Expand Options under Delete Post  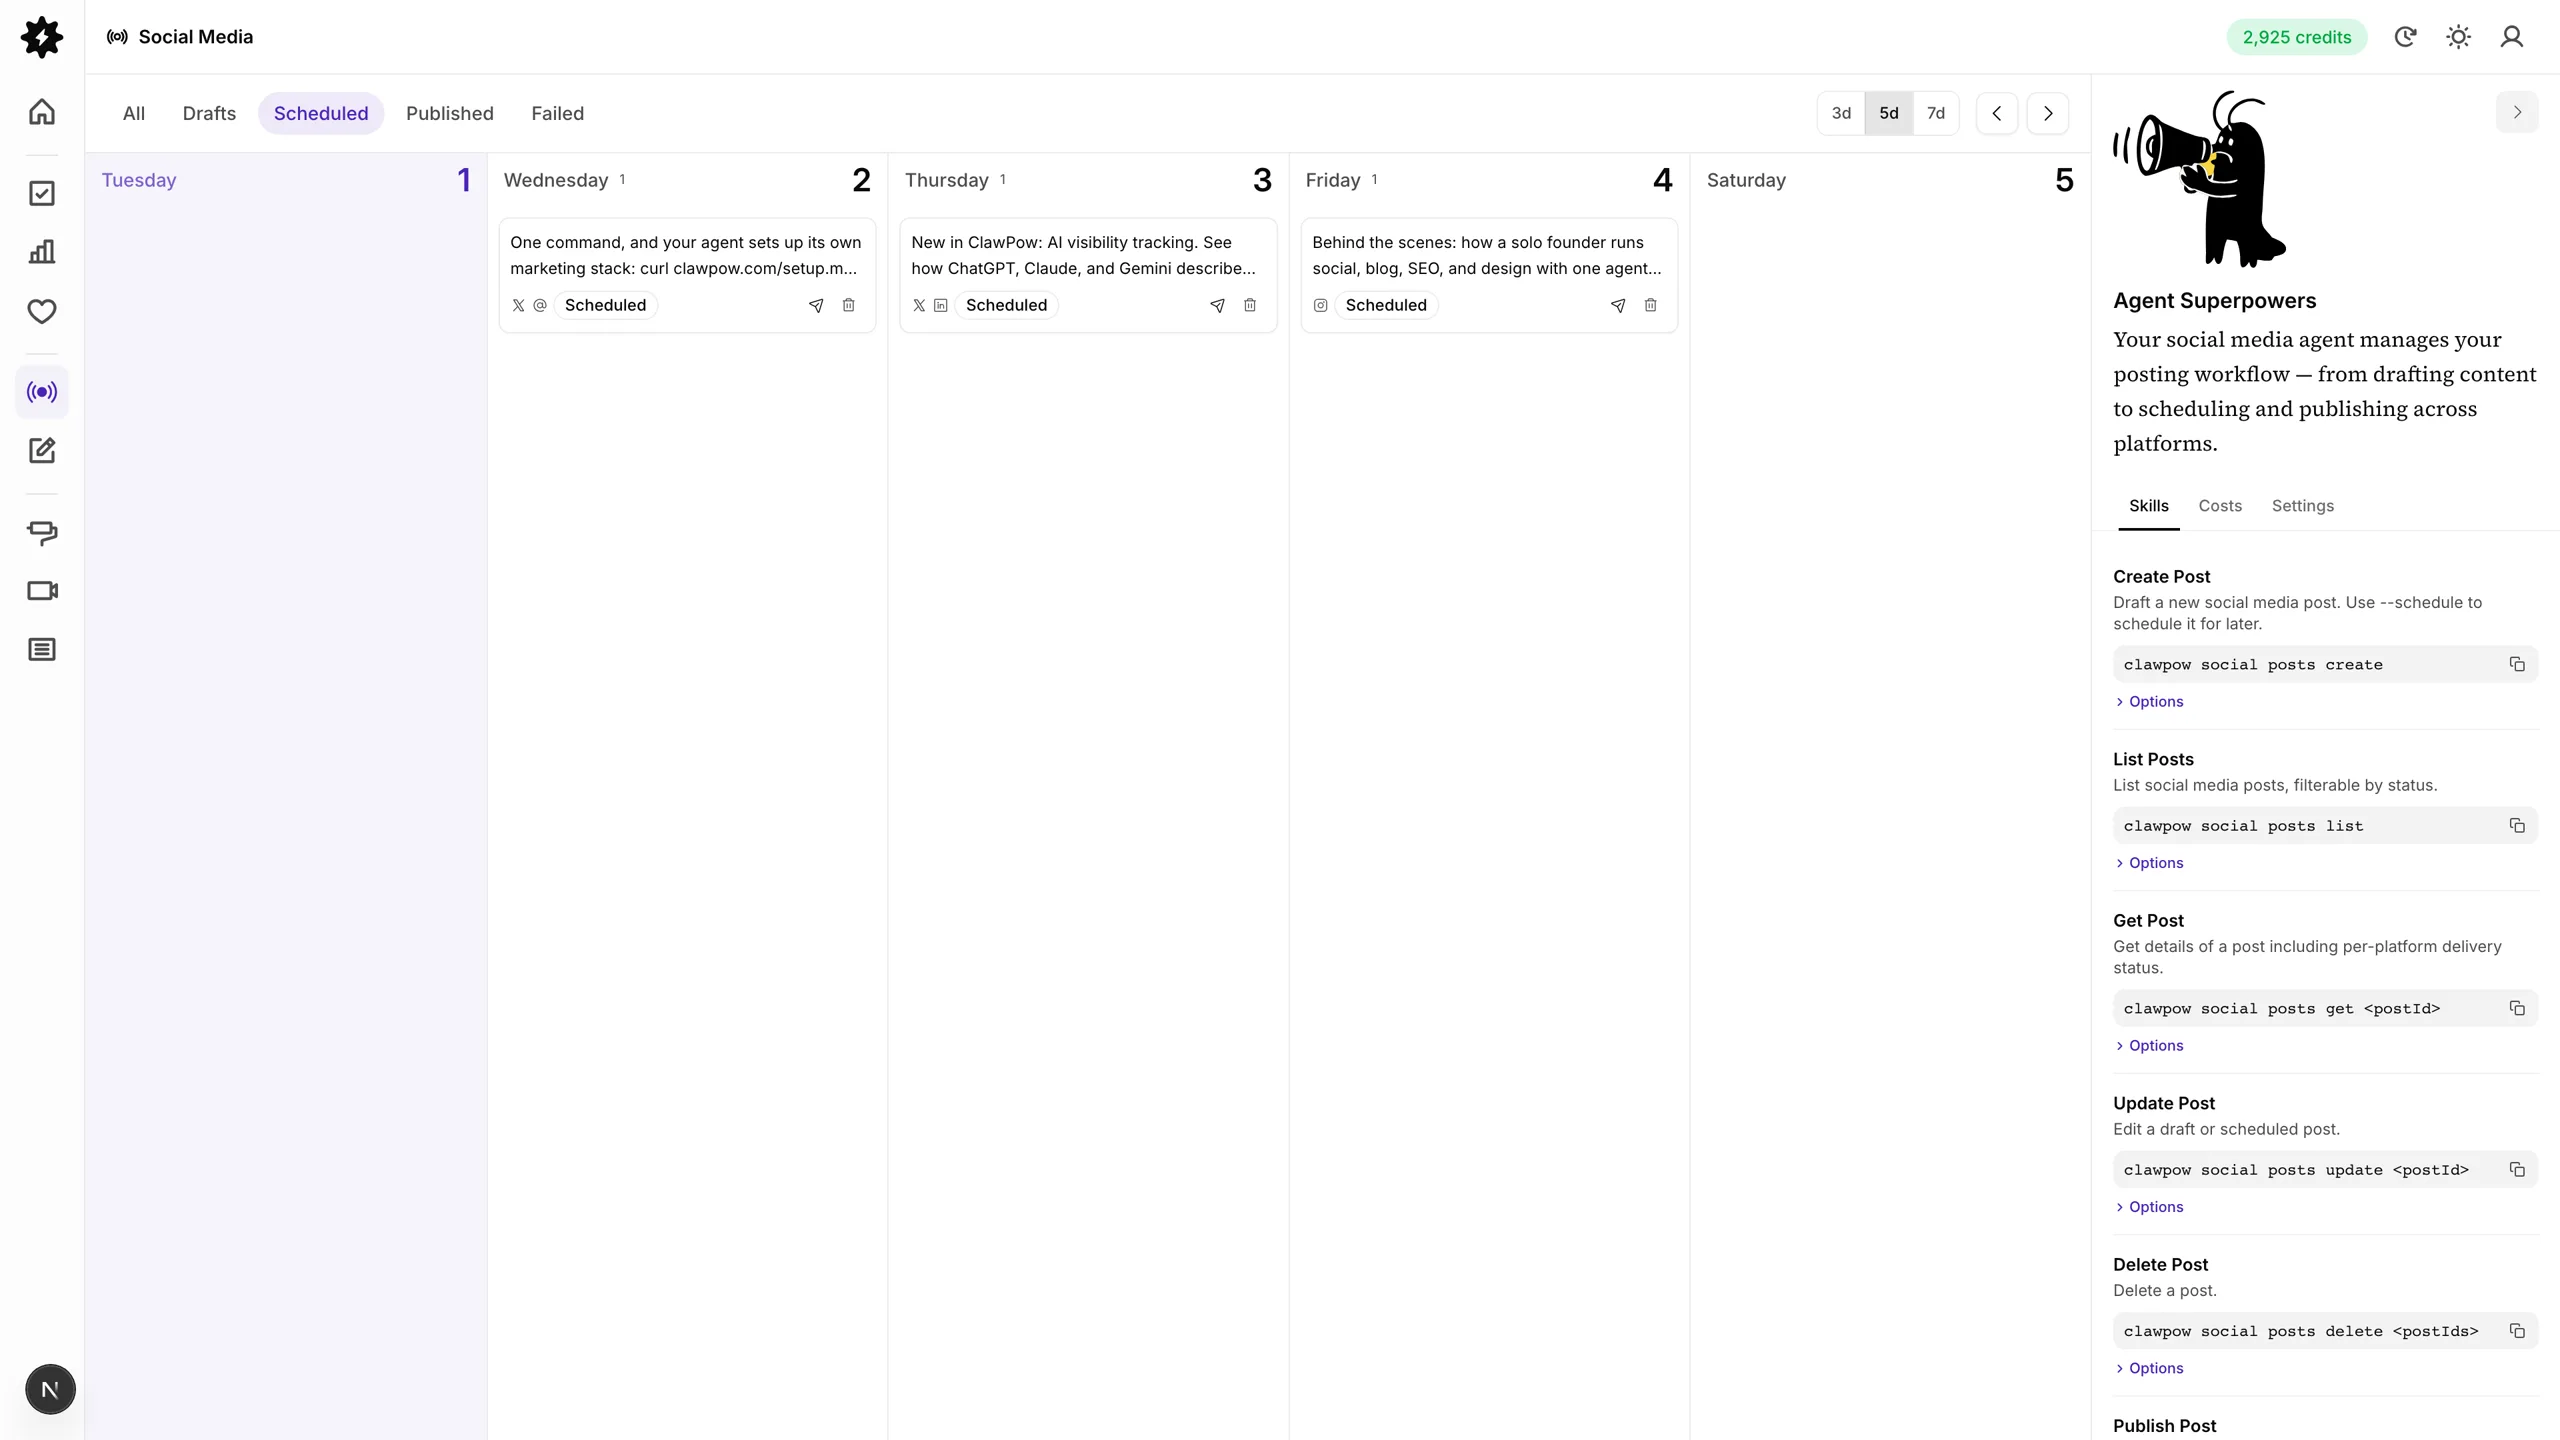tap(2149, 1368)
